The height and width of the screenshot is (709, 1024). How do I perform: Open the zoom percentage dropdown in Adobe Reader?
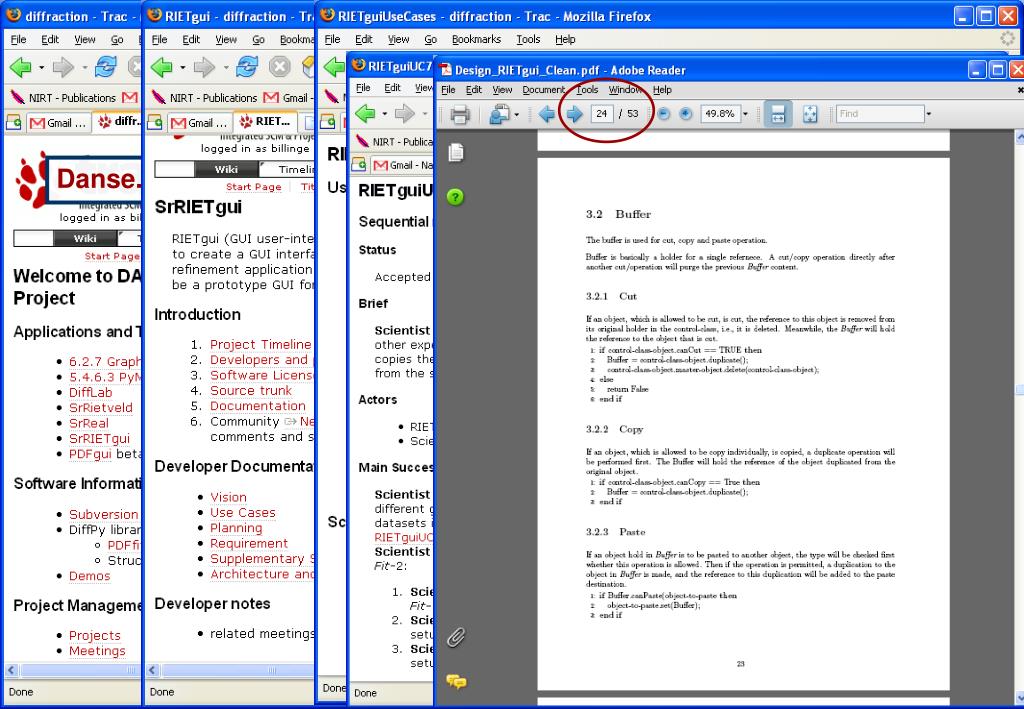(x=745, y=114)
